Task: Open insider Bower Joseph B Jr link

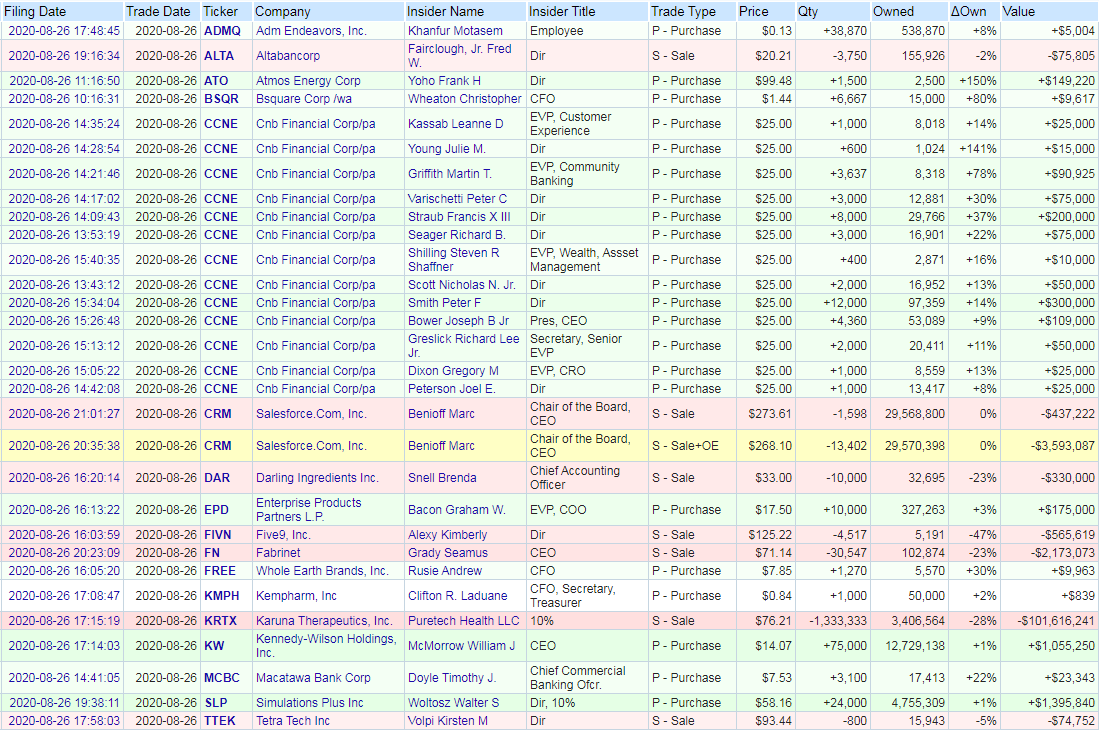Action: click(458, 321)
